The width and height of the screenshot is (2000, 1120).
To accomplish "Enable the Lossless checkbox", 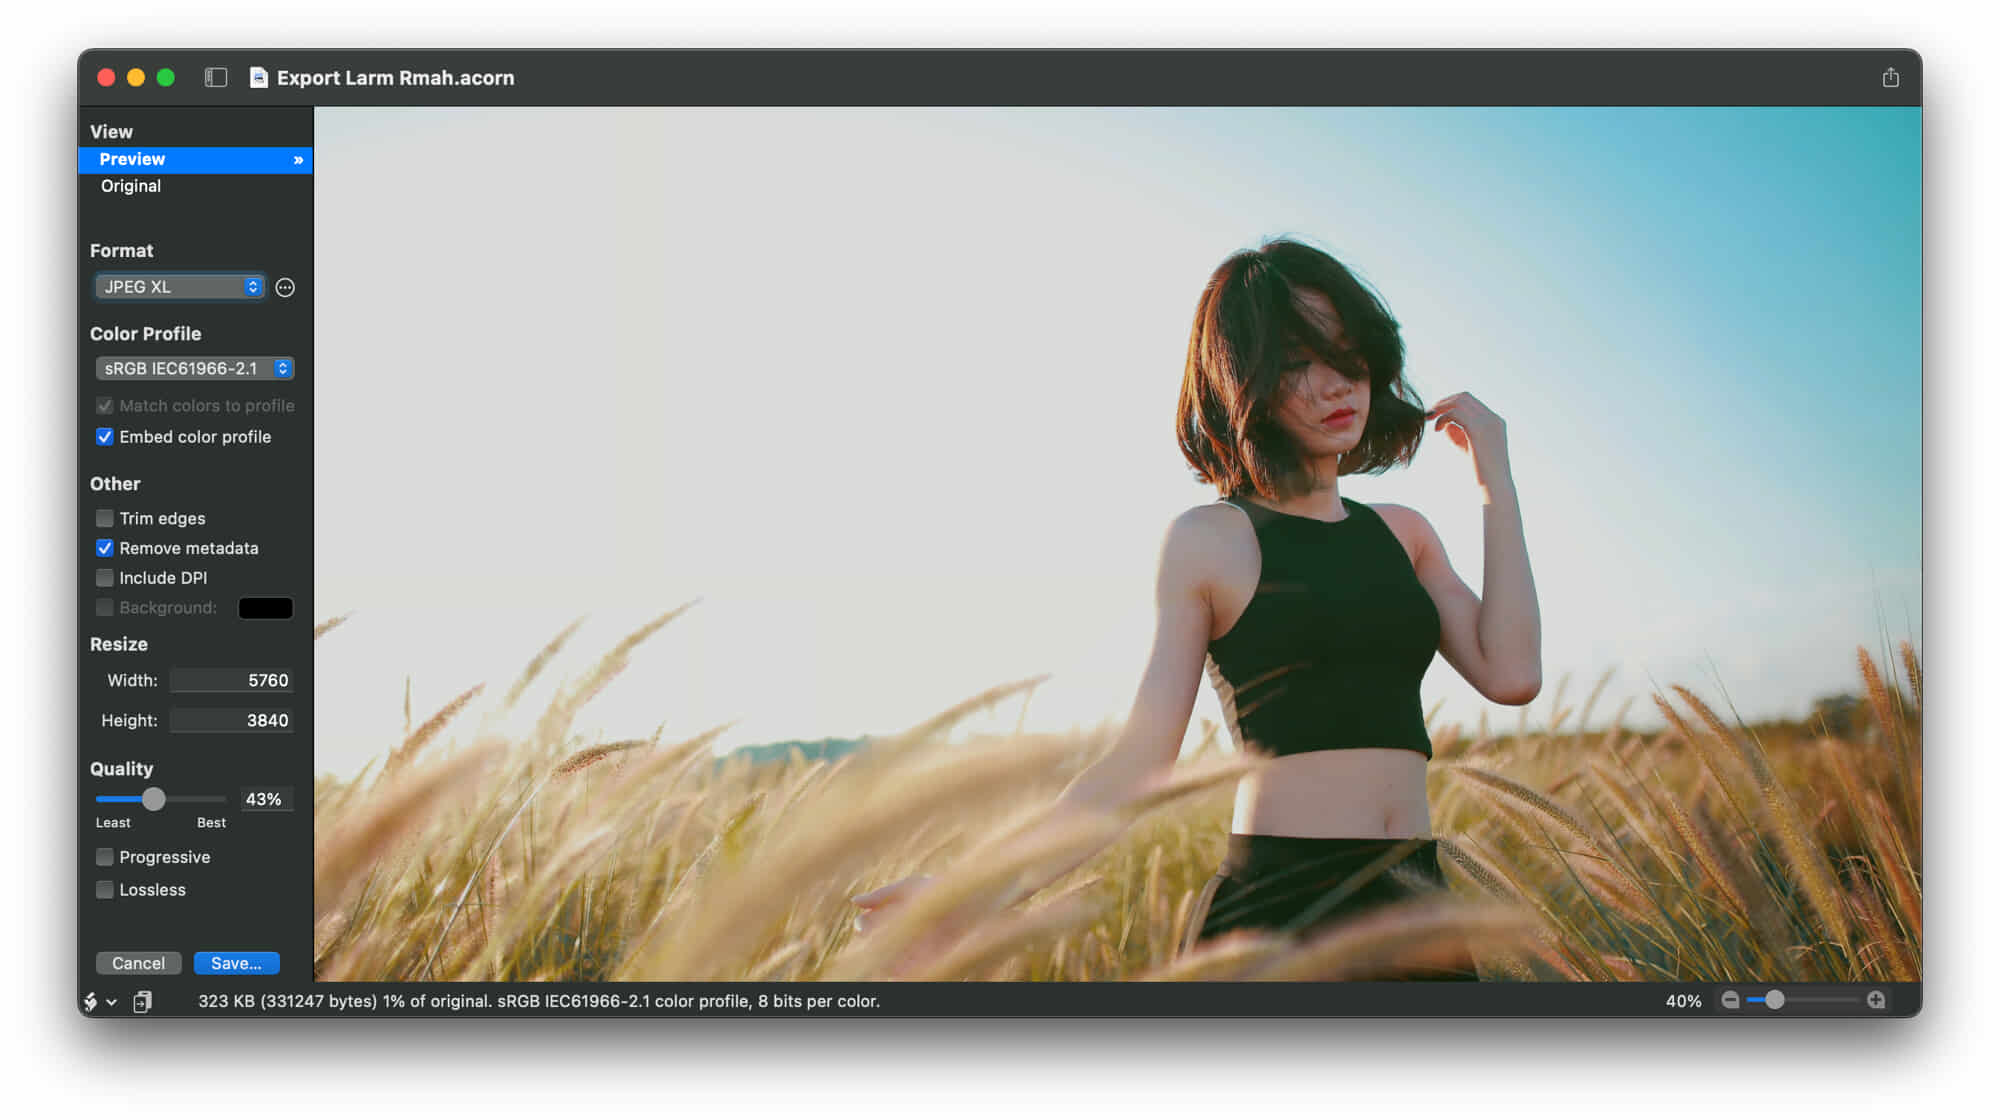I will [105, 890].
